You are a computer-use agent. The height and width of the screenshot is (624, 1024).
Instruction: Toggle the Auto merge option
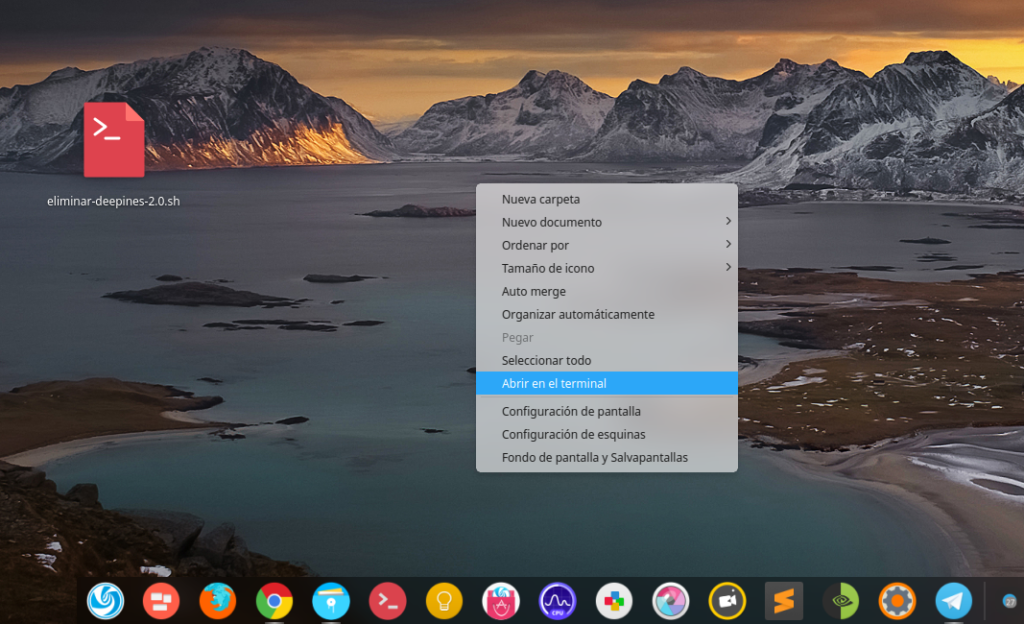[x=534, y=292]
